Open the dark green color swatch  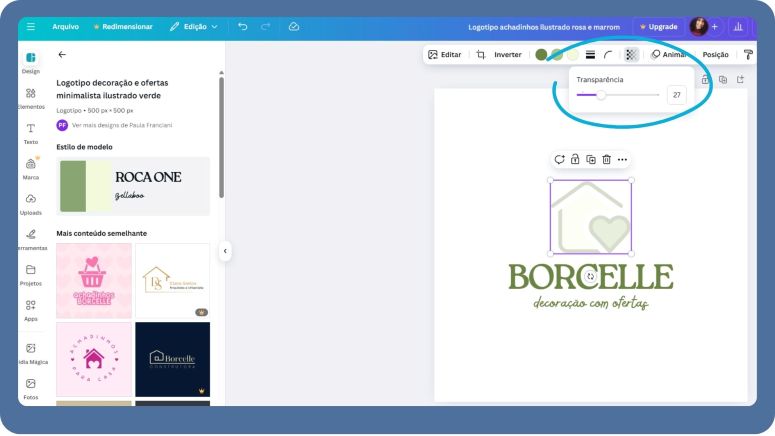click(541, 54)
